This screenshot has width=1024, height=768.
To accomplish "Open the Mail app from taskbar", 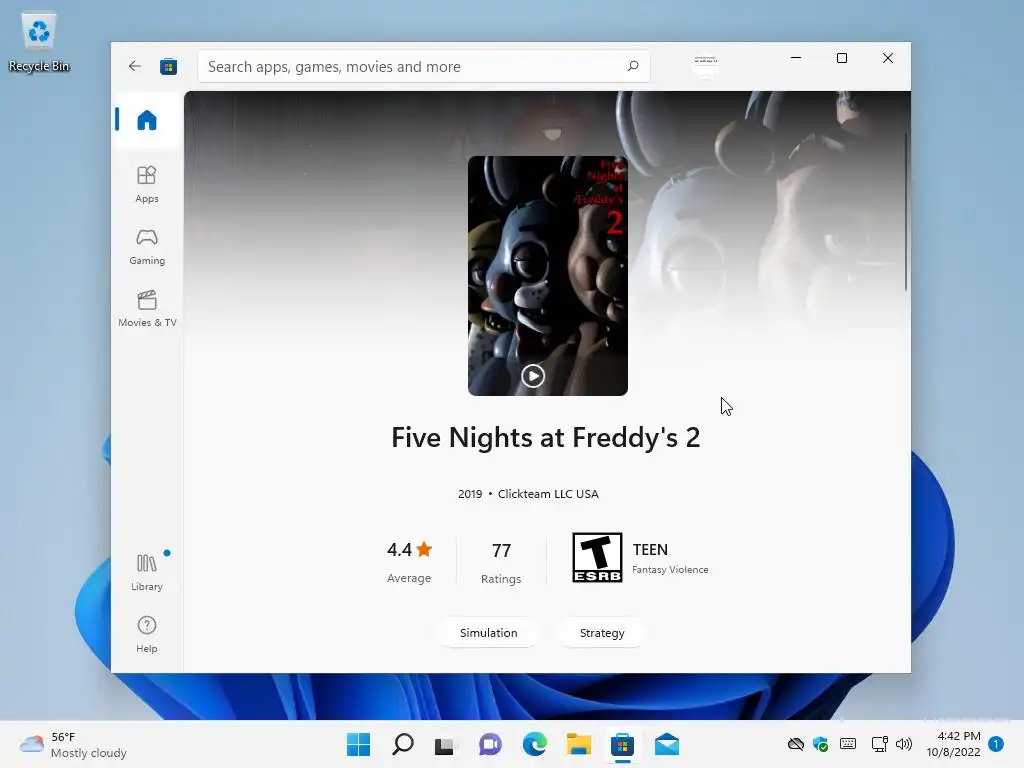I will tap(667, 744).
